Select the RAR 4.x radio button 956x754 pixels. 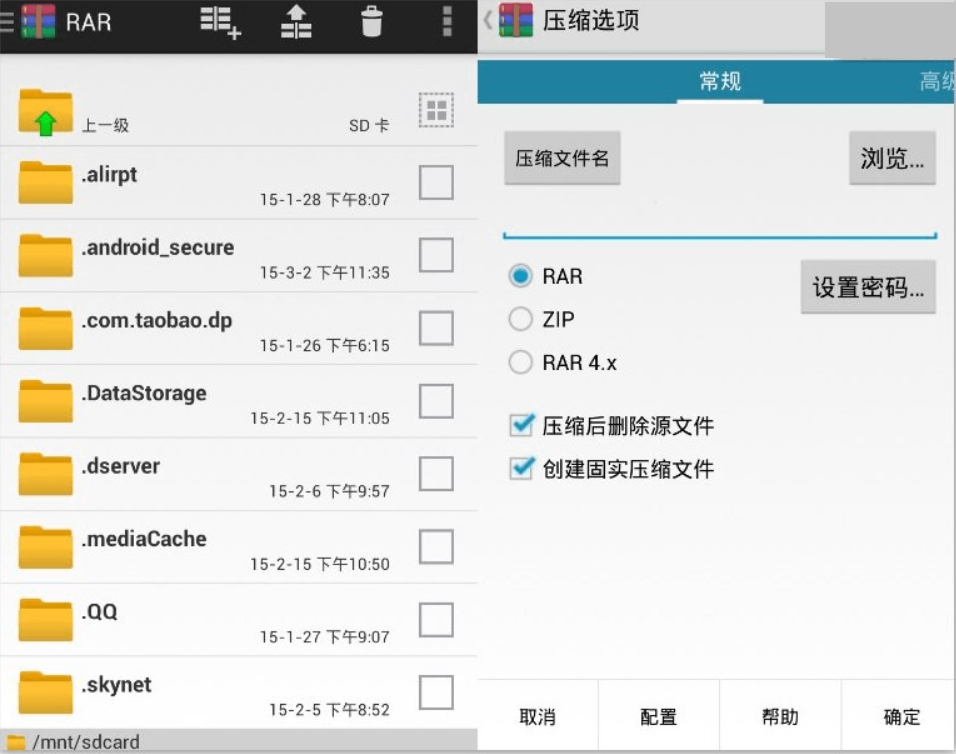(x=521, y=362)
